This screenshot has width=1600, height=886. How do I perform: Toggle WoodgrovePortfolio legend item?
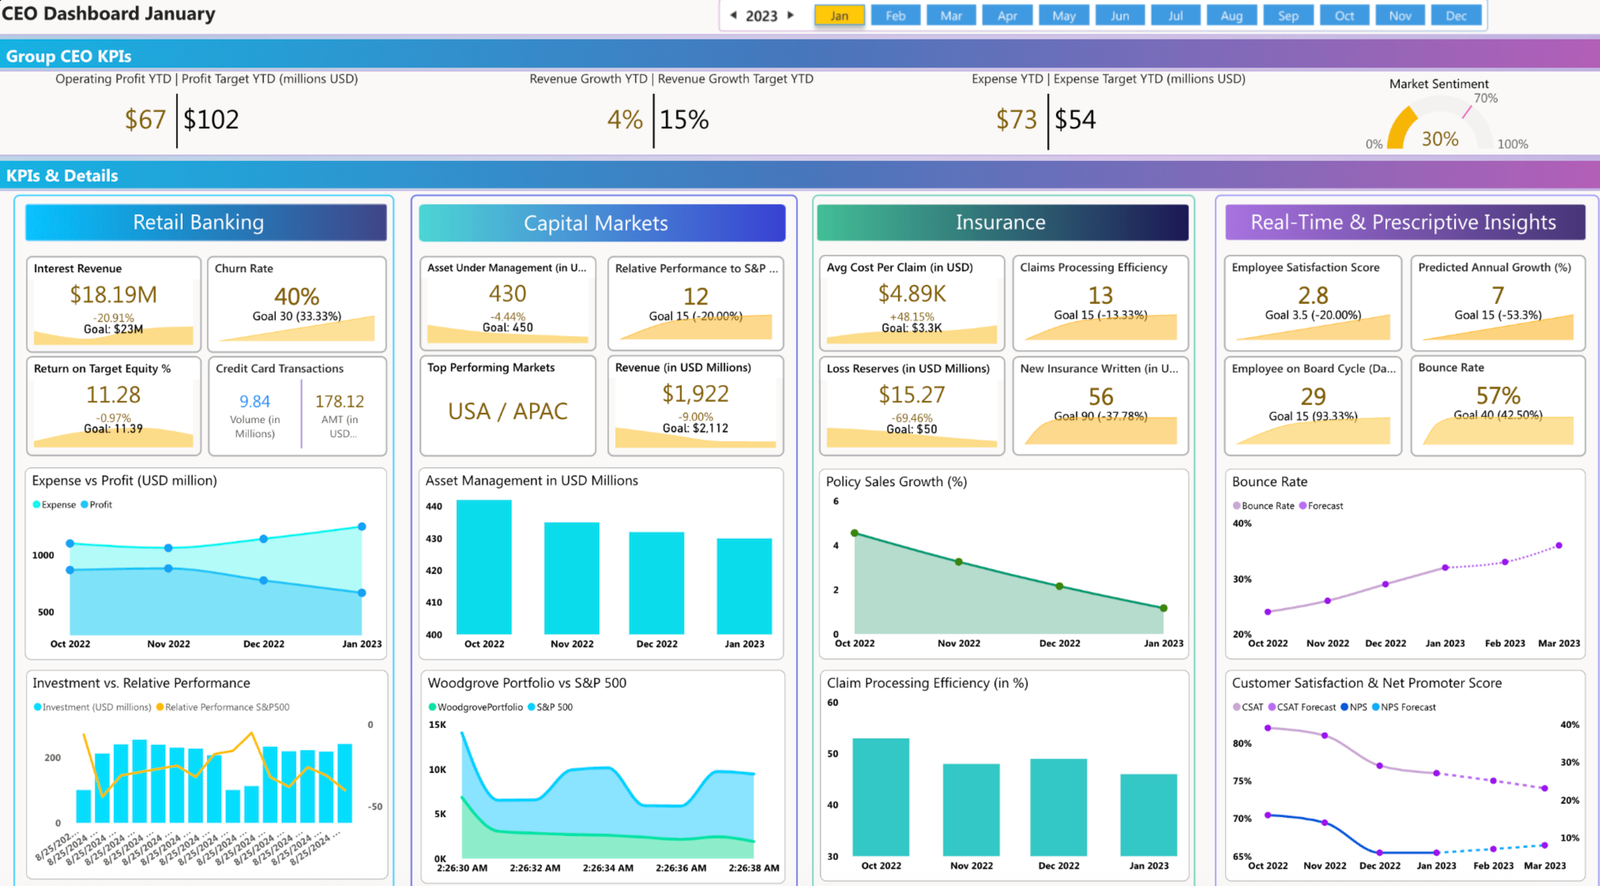476,707
